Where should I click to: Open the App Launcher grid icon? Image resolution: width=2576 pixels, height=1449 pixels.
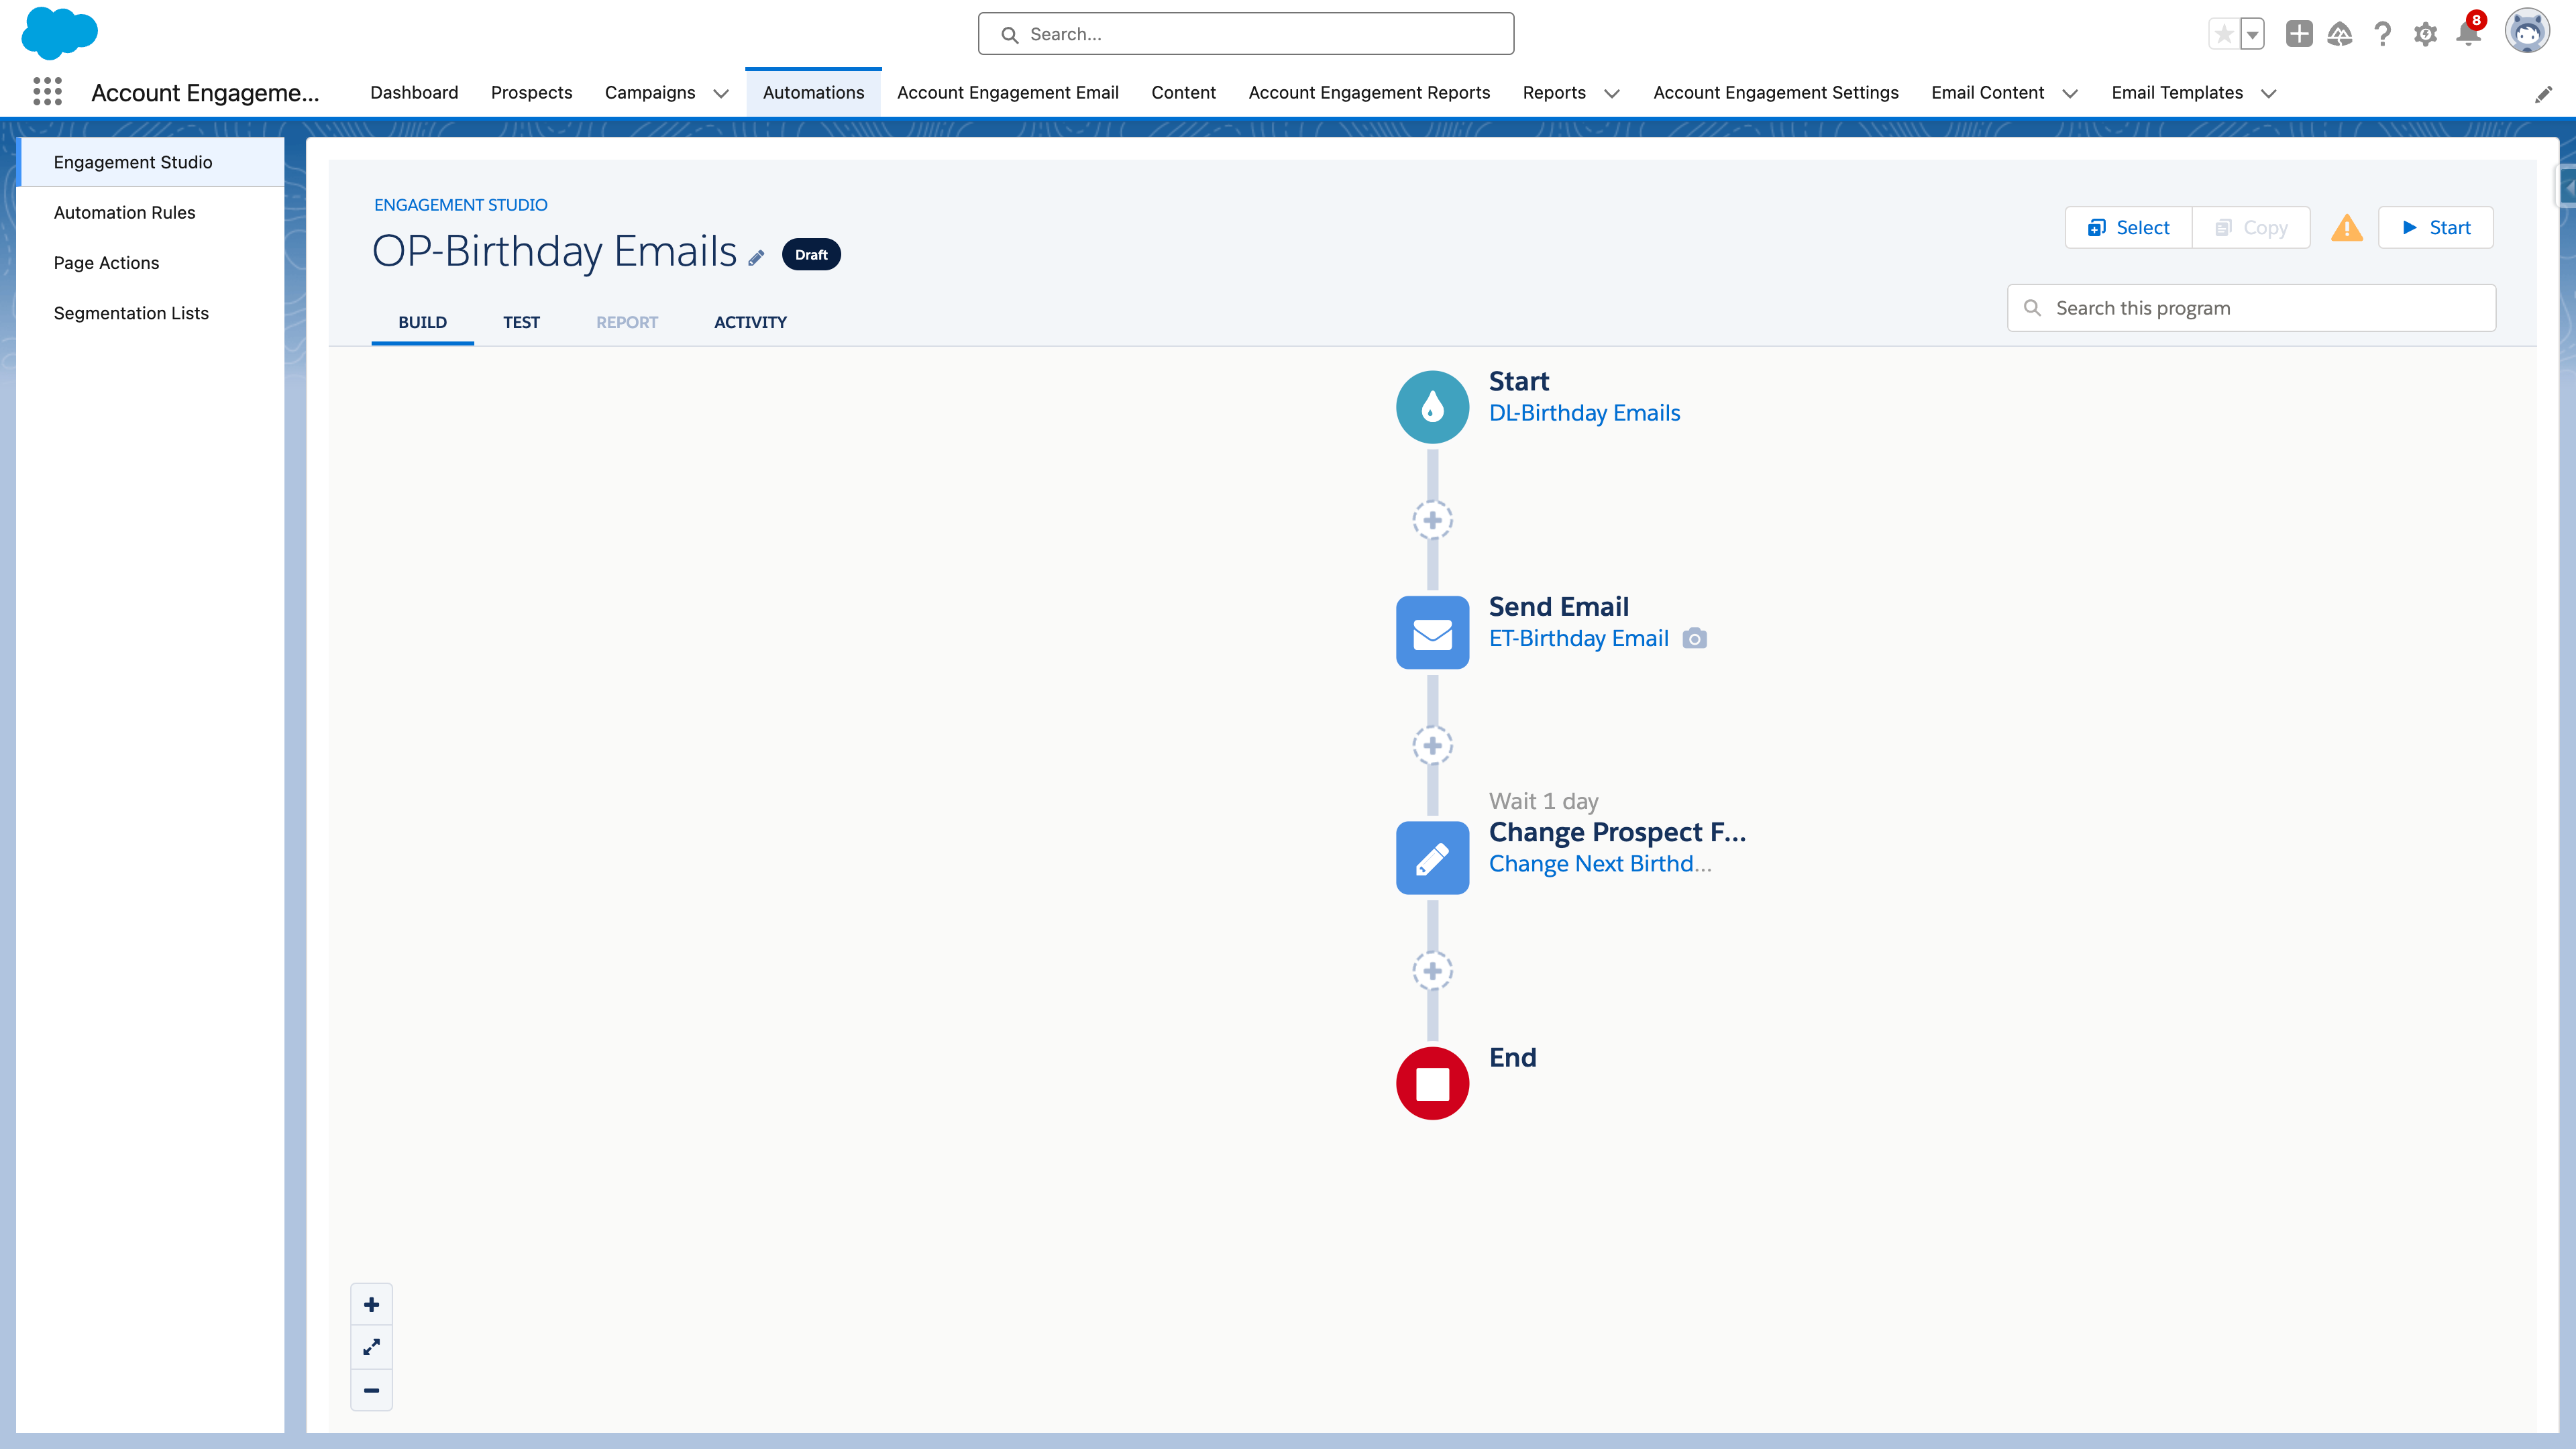click(x=47, y=92)
